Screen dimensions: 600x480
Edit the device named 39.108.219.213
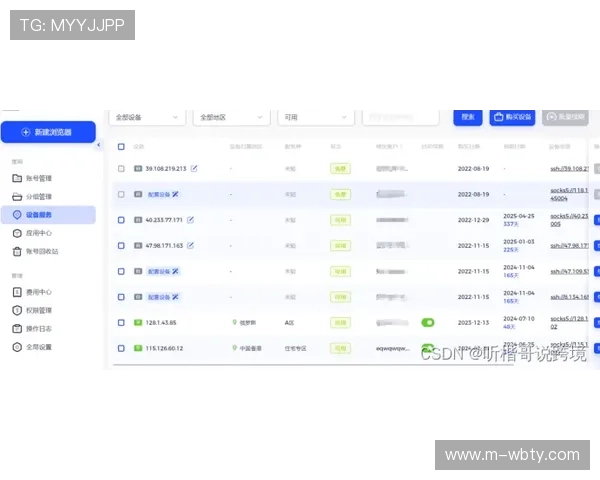[194, 168]
